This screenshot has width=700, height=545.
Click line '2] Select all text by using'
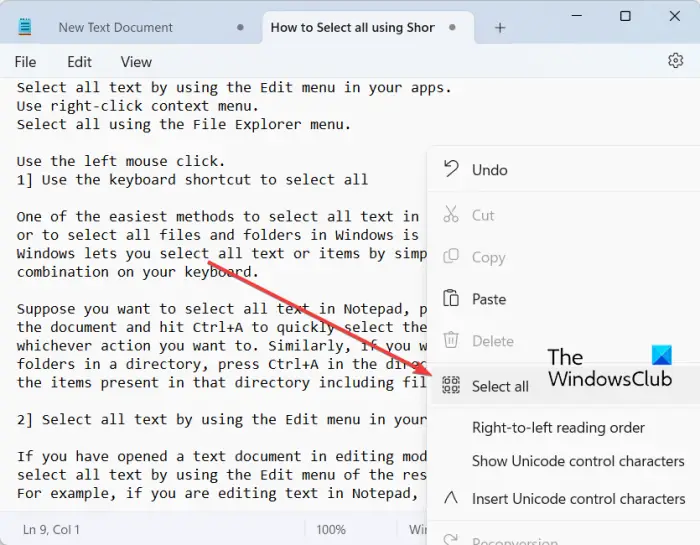click(221, 420)
